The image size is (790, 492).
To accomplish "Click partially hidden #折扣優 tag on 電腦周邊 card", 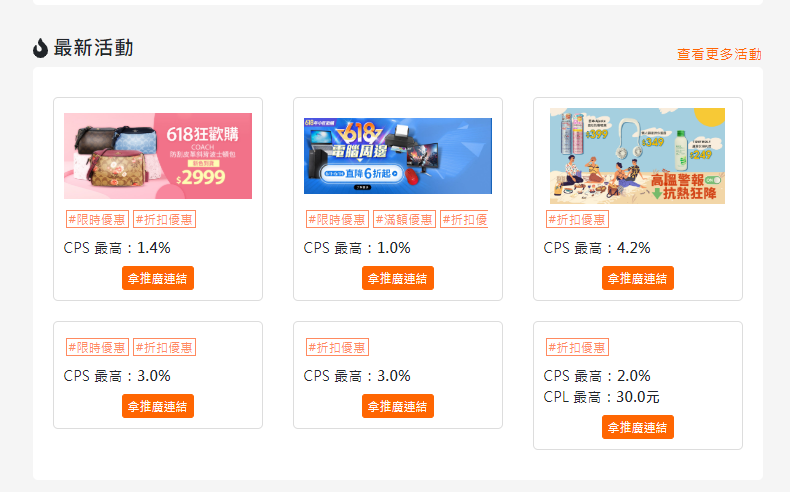I will 464,220.
